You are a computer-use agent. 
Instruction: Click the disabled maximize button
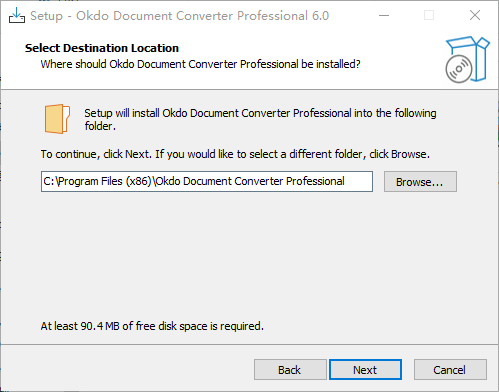(x=429, y=15)
